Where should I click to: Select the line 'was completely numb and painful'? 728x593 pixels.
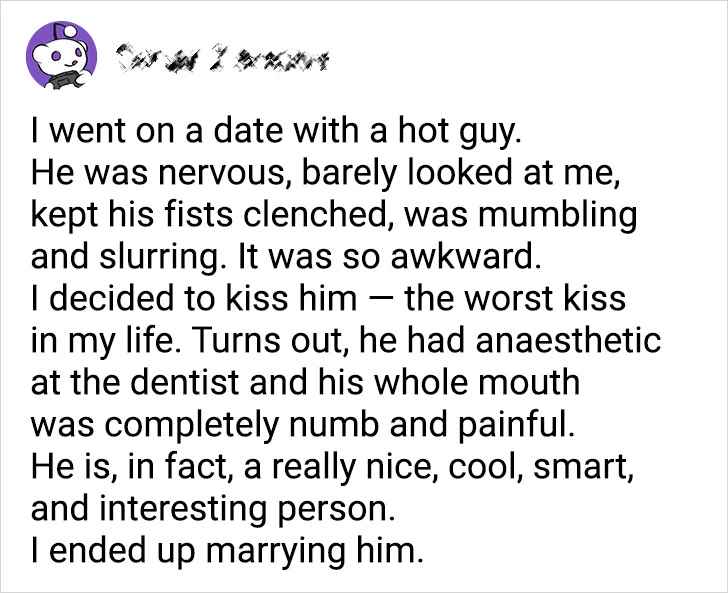coord(303,424)
